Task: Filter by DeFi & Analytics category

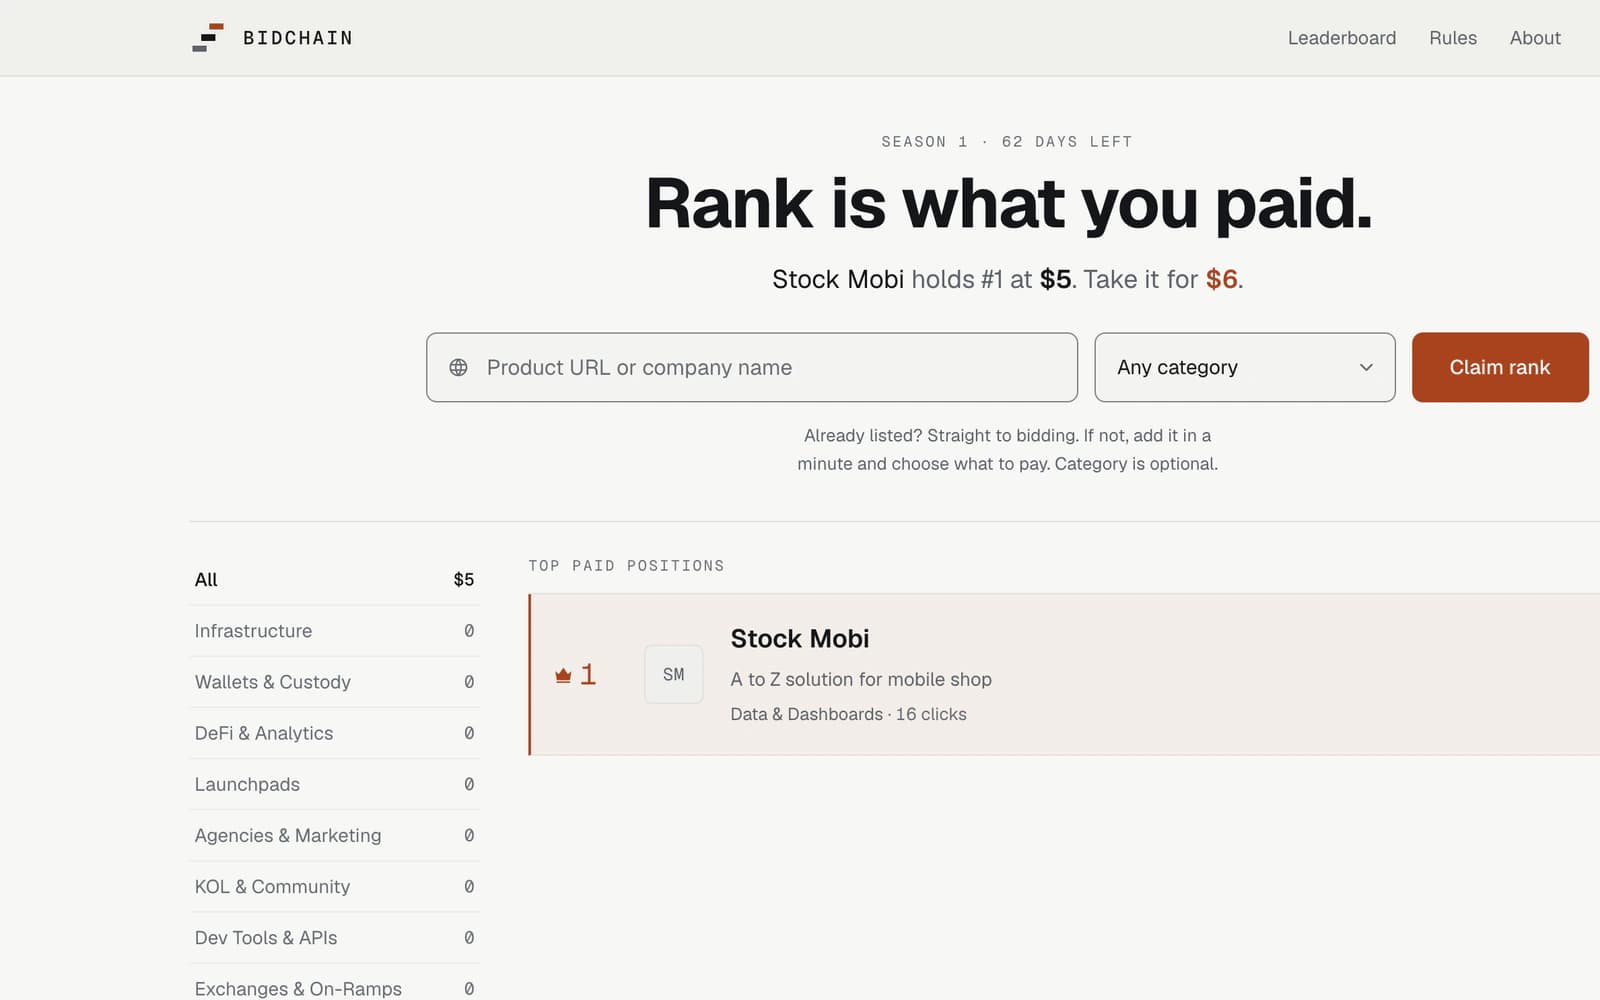Action: [x=335, y=733]
